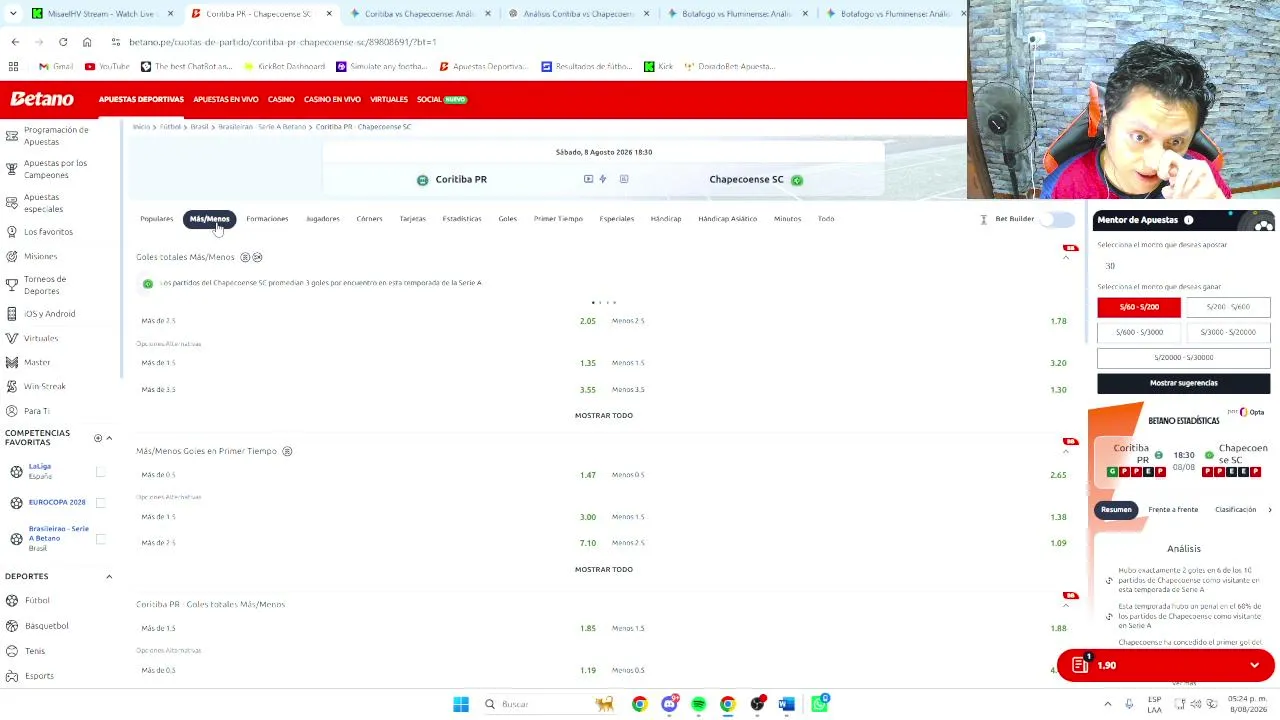
Task: Tick the Brasileirao Serie A Betano checkbox
Action: 100,539
